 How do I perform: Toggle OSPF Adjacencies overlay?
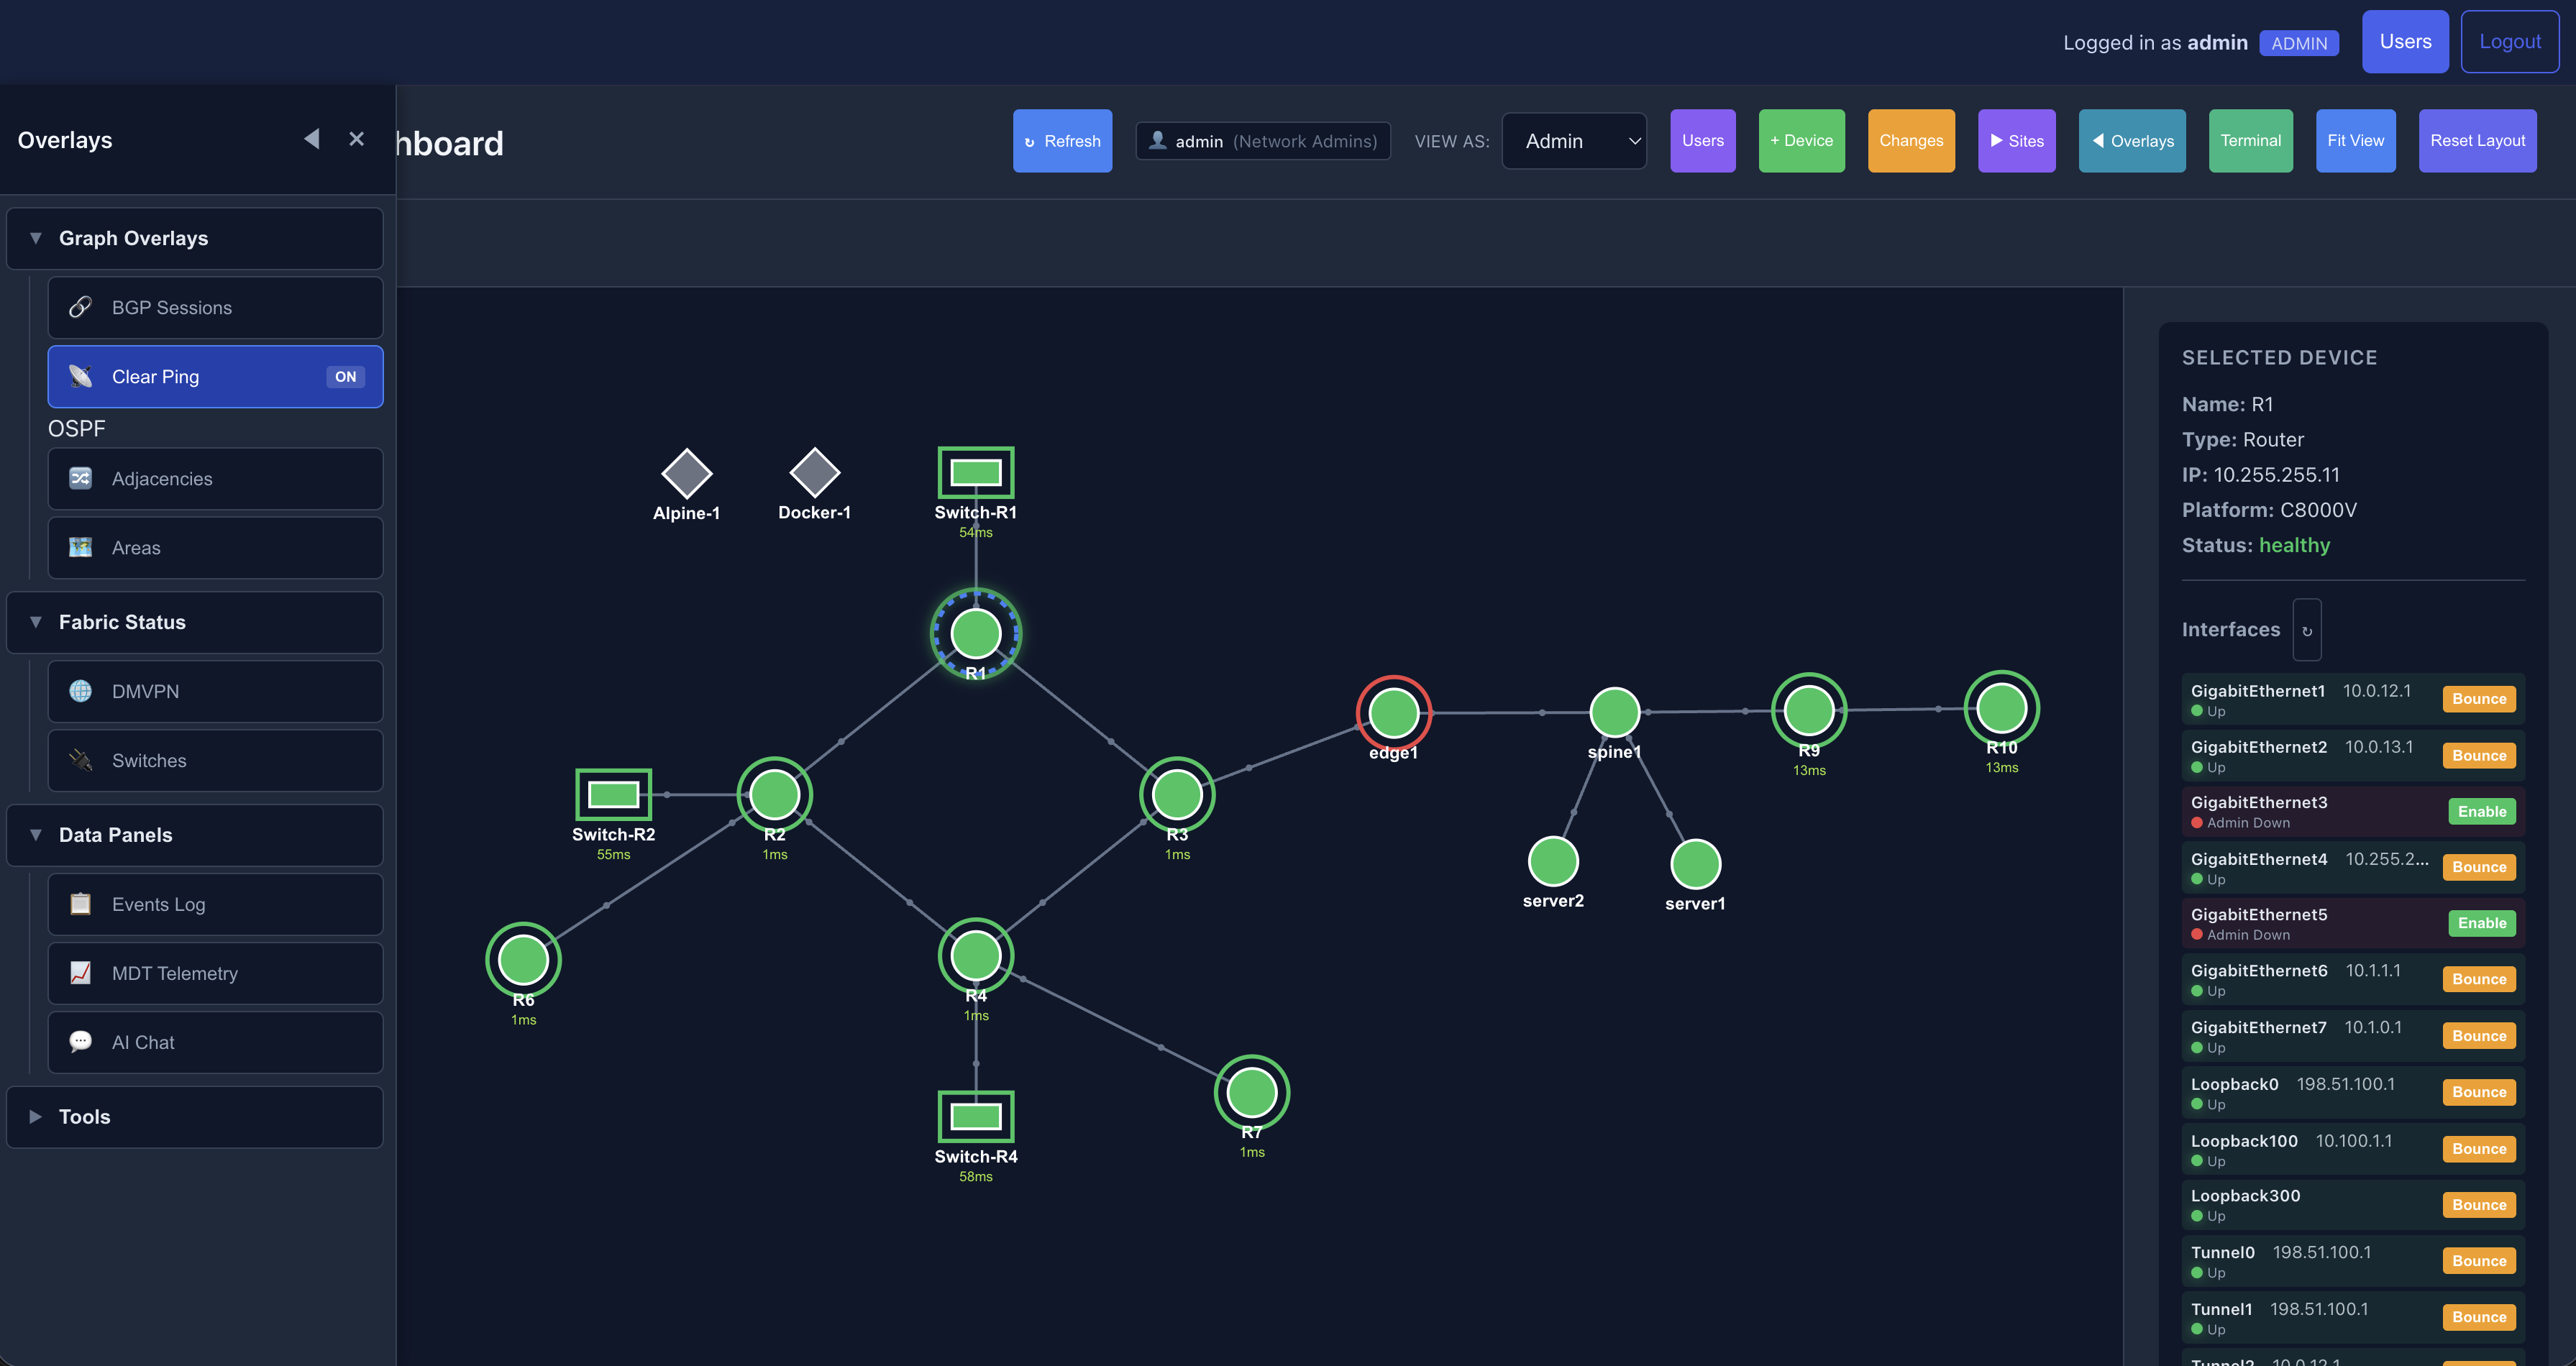point(215,479)
